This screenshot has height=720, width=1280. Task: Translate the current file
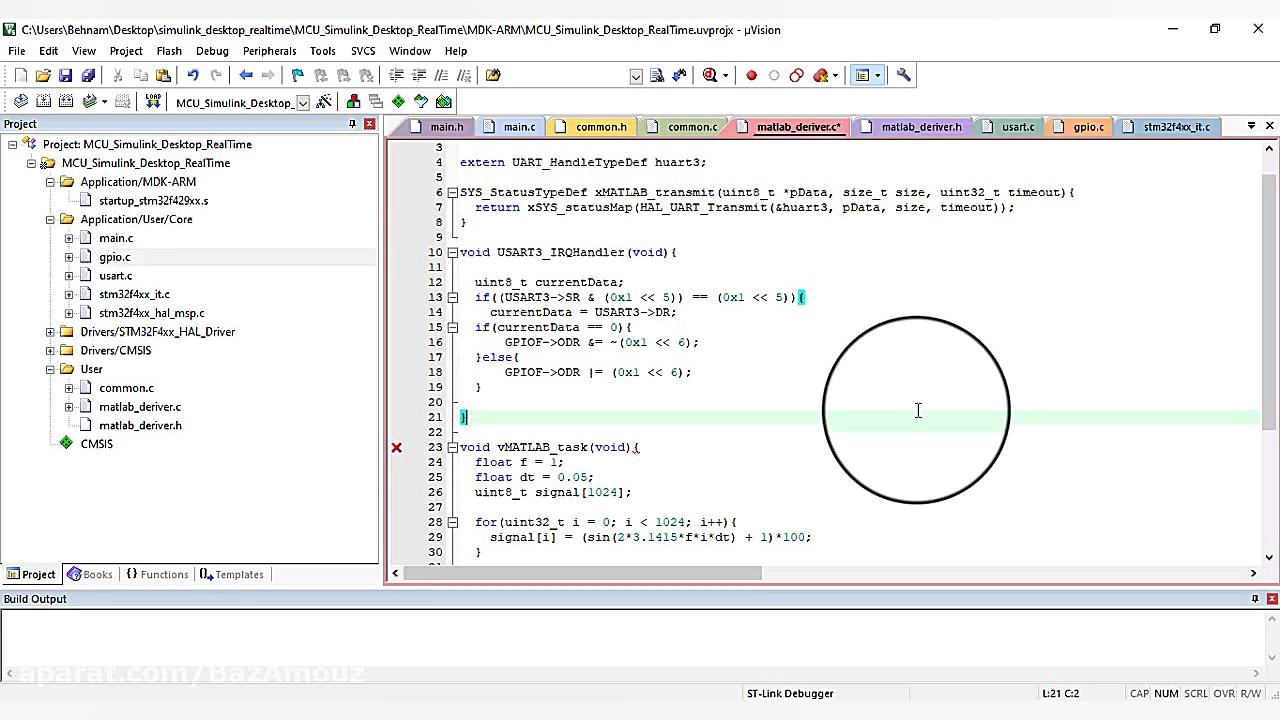[x=21, y=101]
